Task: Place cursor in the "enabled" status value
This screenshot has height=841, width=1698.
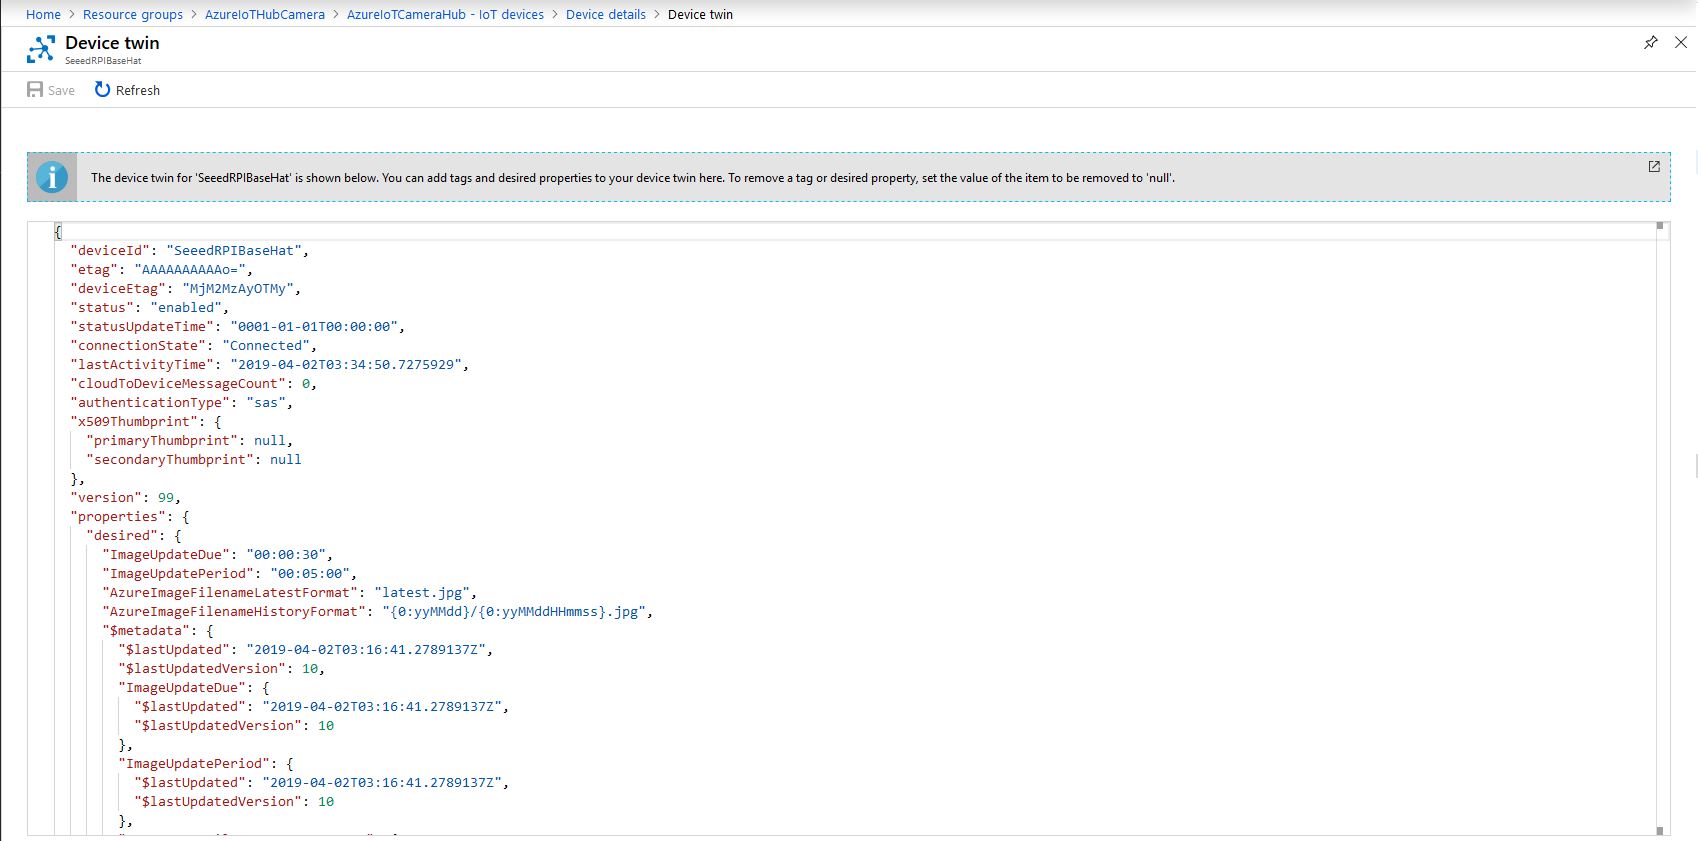Action: click(187, 308)
